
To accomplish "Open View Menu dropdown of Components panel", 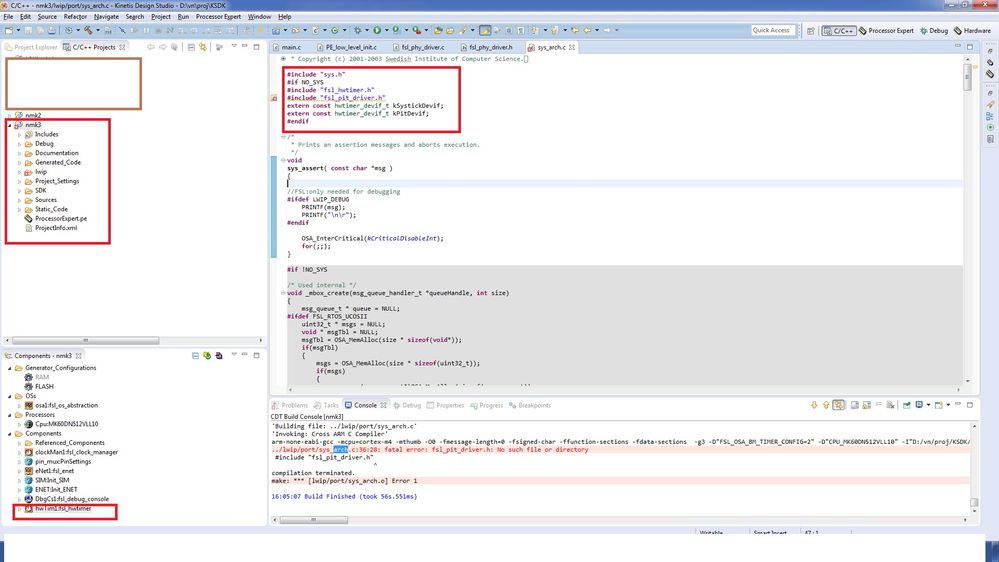I will click(x=234, y=355).
